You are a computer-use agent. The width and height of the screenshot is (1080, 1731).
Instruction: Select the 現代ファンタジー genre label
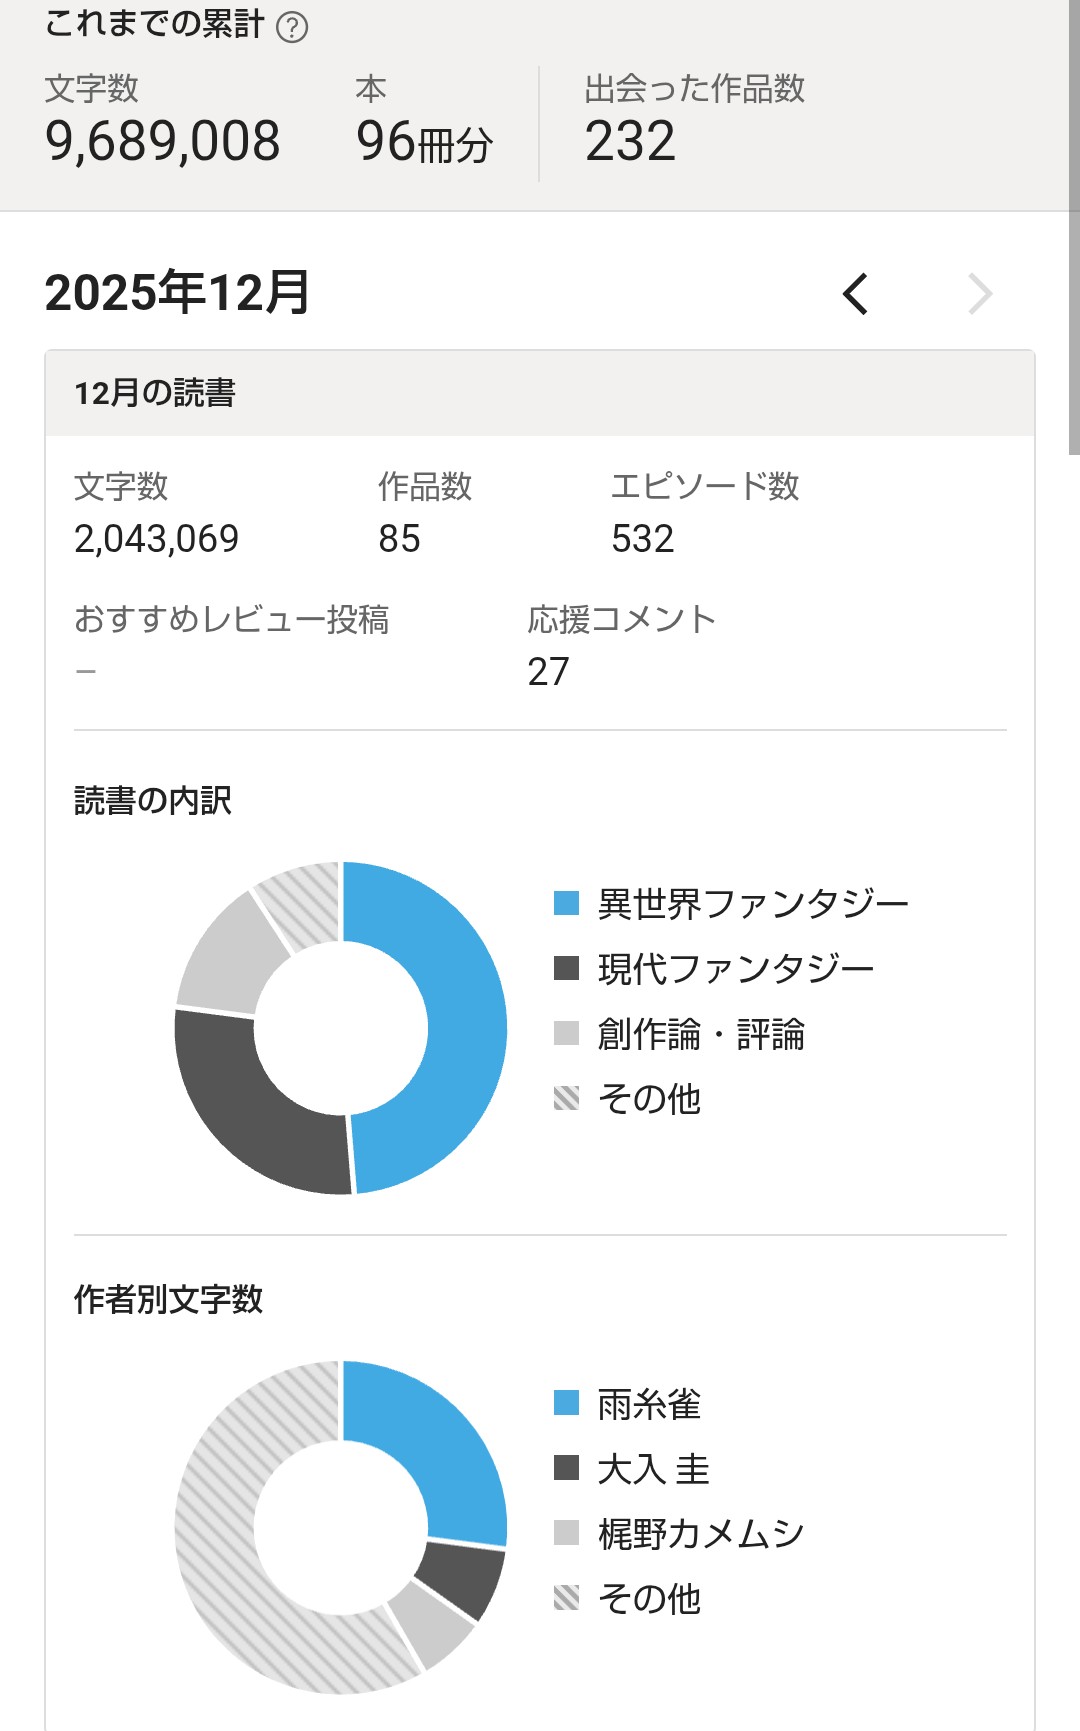click(735, 969)
